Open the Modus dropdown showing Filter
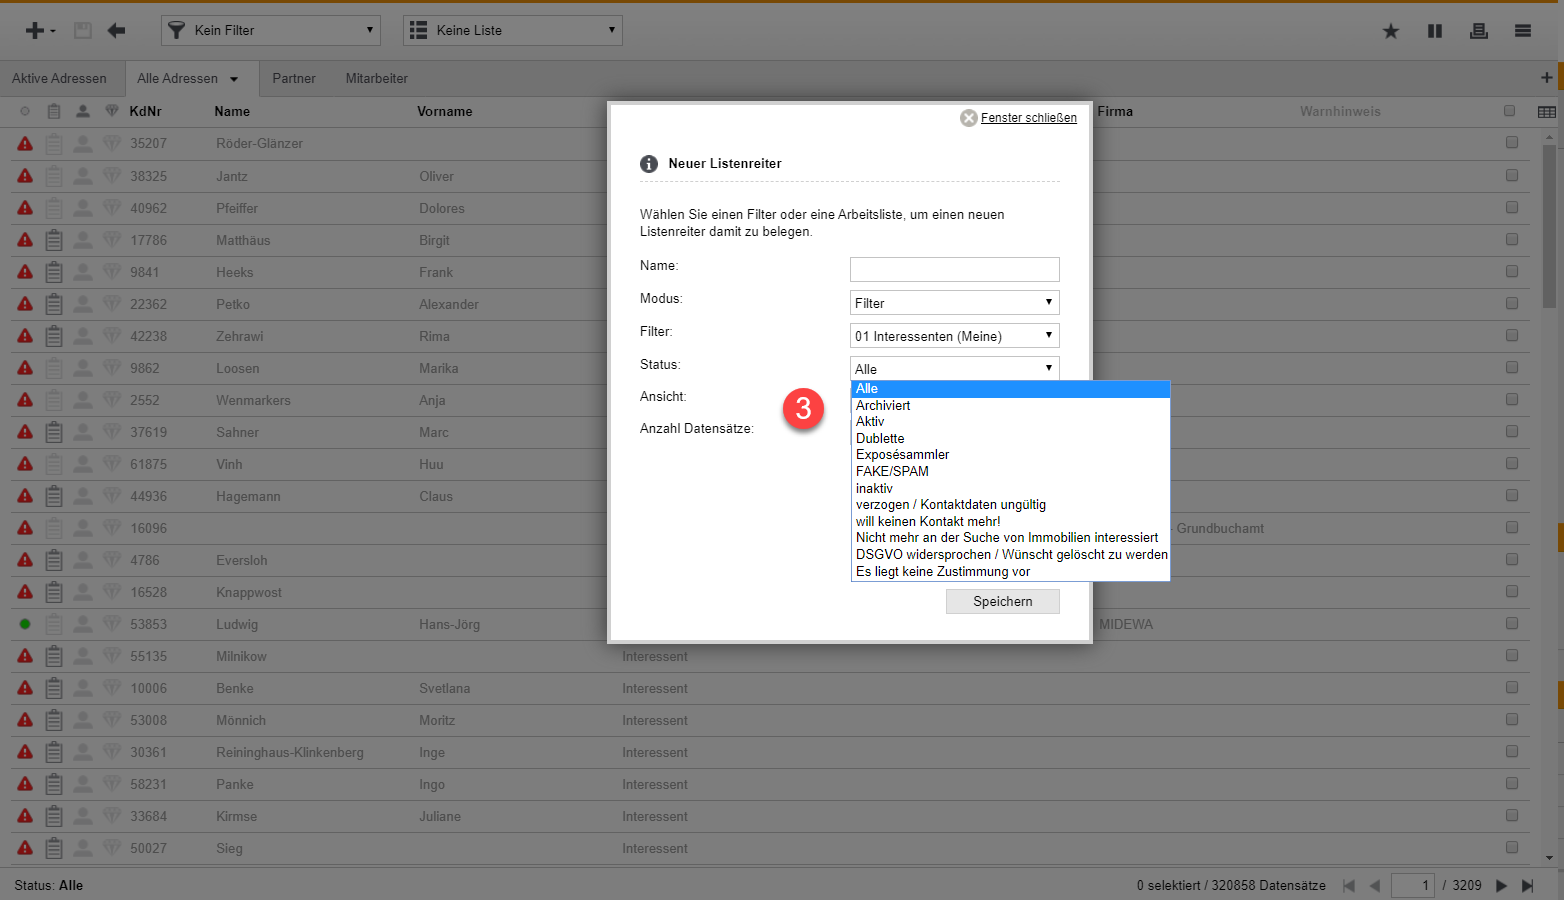This screenshot has height=900, width=1564. pyautogui.click(x=954, y=303)
